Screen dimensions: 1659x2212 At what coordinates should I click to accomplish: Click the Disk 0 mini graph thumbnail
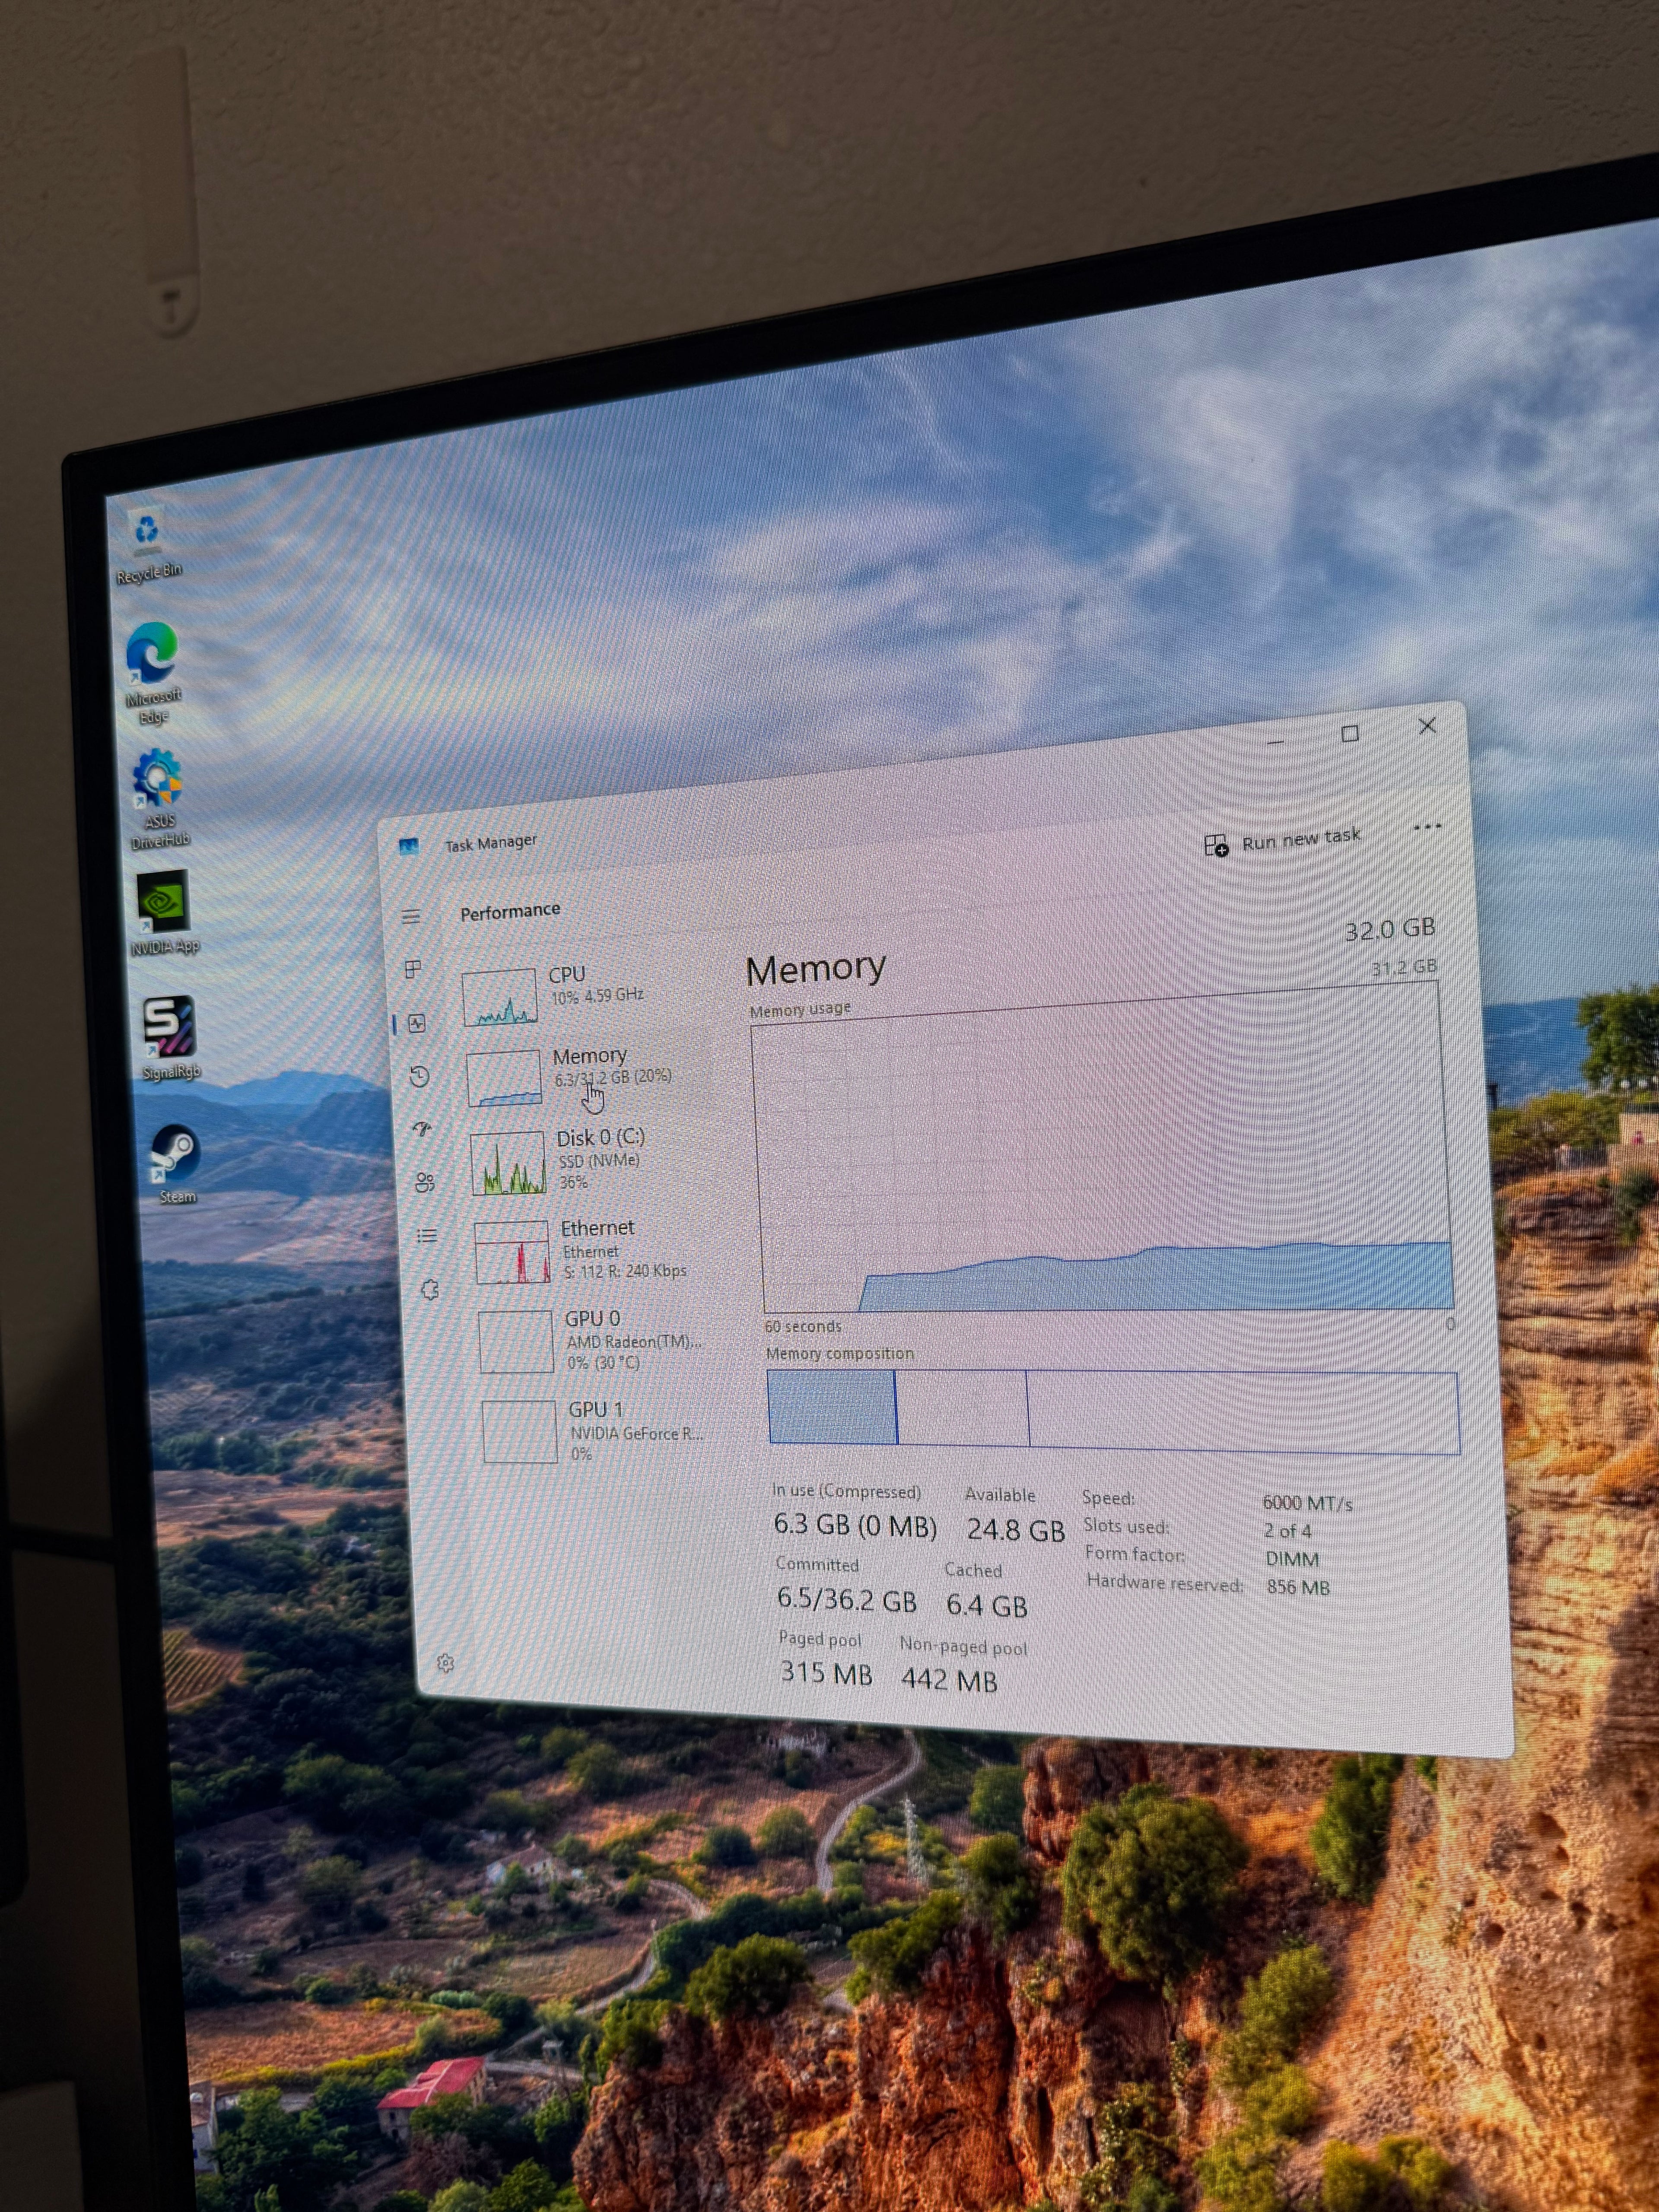click(x=508, y=1163)
